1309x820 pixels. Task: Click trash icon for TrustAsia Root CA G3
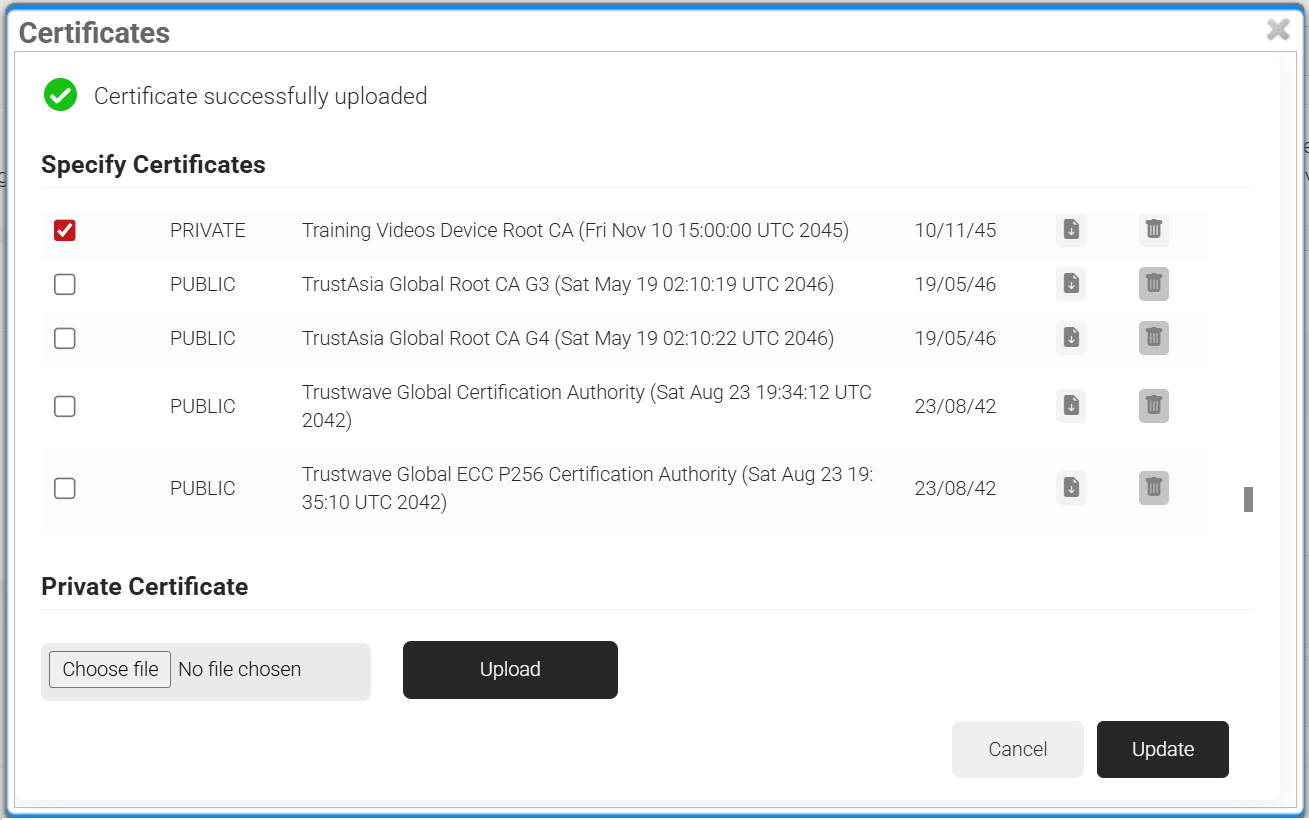[x=1153, y=284]
